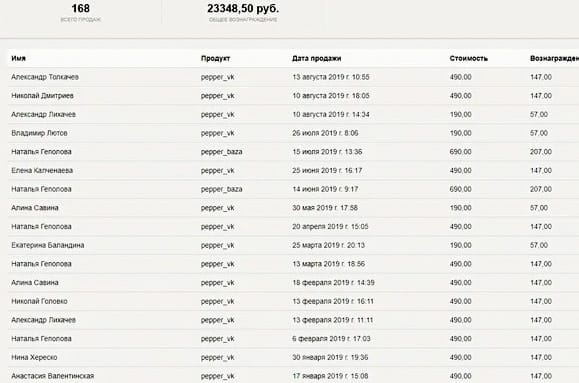579x383 pixels.
Task: Select the name Нина Хереско
Action: click(x=34, y=358)
